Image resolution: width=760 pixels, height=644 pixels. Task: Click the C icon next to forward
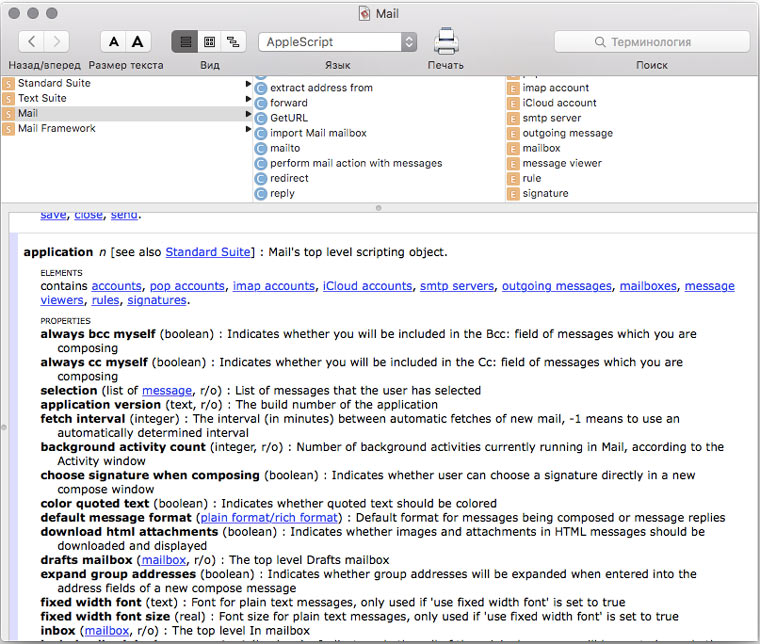pos(261,103)
